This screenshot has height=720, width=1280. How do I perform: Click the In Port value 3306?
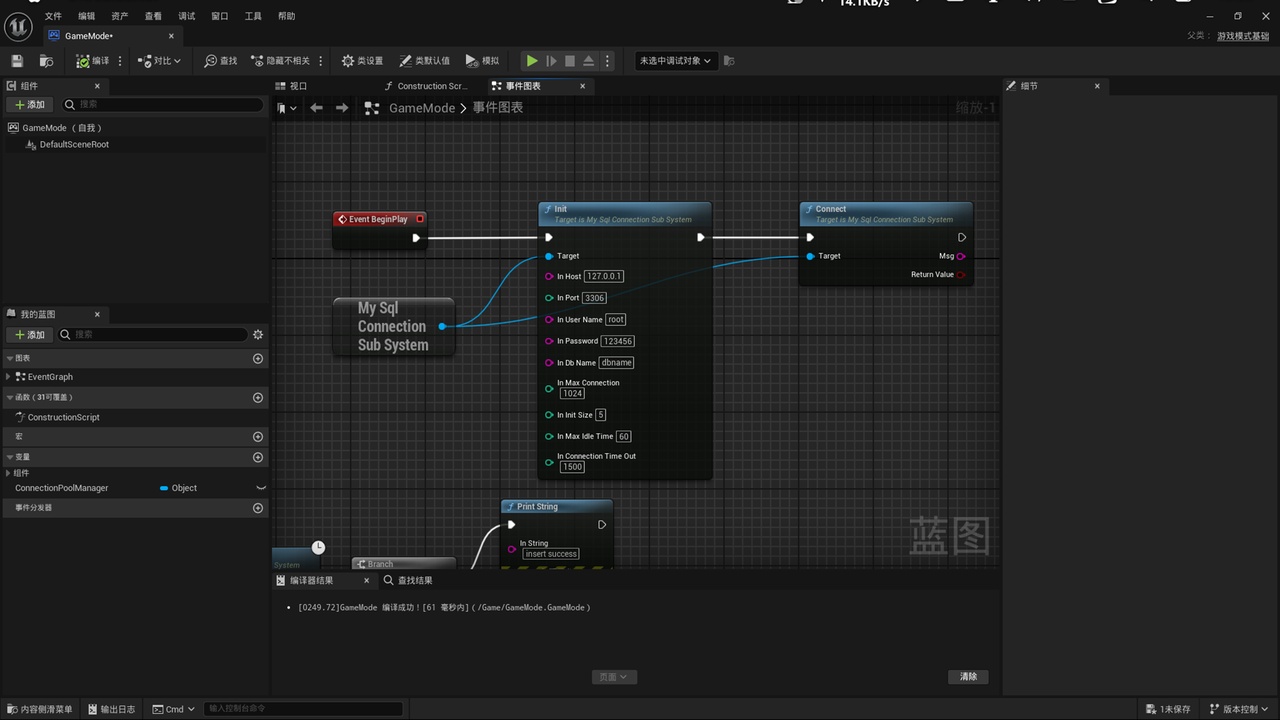click(595, 298)
